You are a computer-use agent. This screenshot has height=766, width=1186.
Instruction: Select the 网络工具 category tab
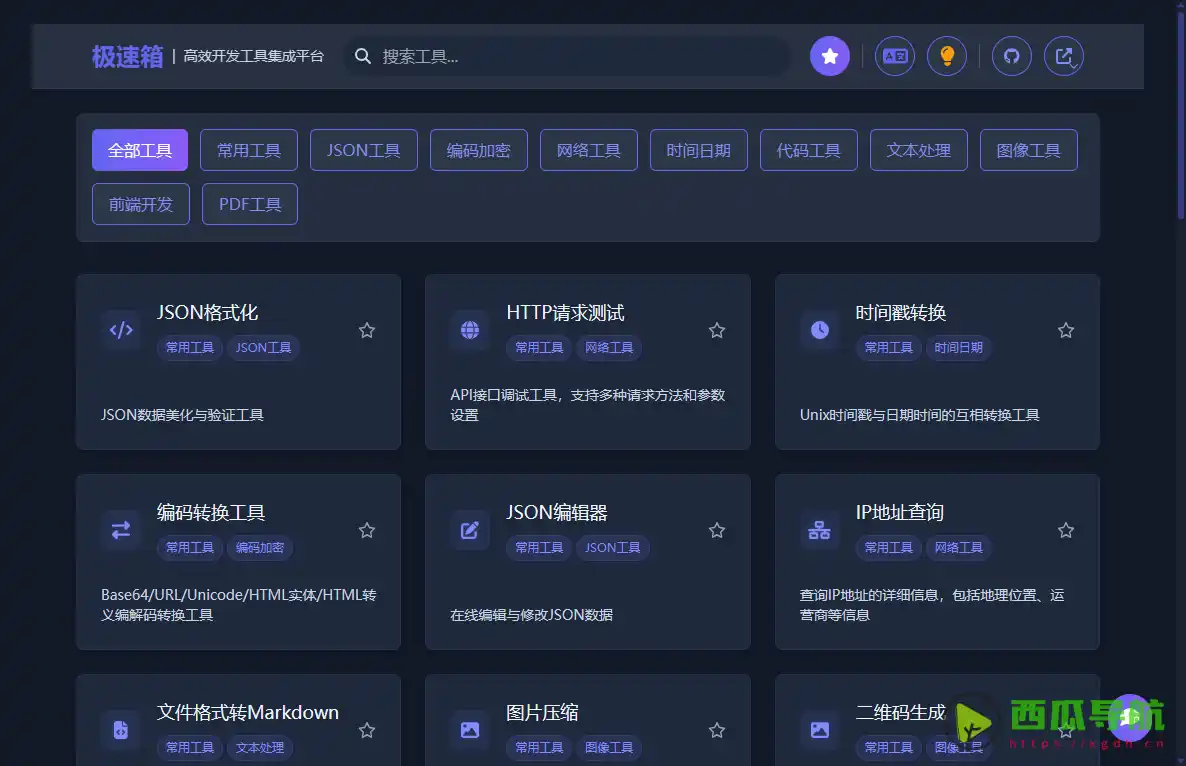588,150
